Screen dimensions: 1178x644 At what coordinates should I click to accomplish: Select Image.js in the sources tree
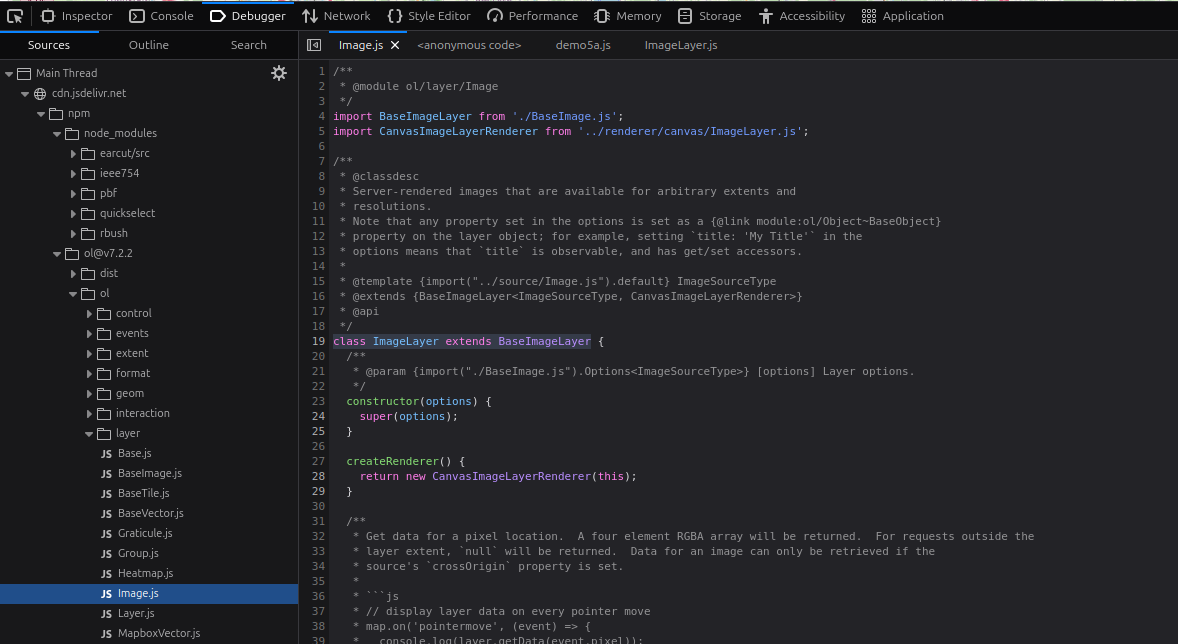[x=149, y=593]
